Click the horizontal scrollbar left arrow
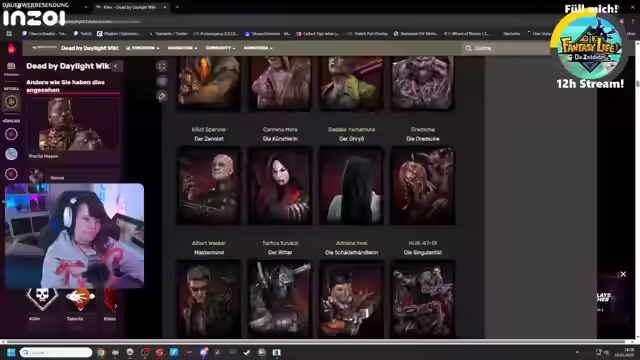 click(x=3, y=342)
